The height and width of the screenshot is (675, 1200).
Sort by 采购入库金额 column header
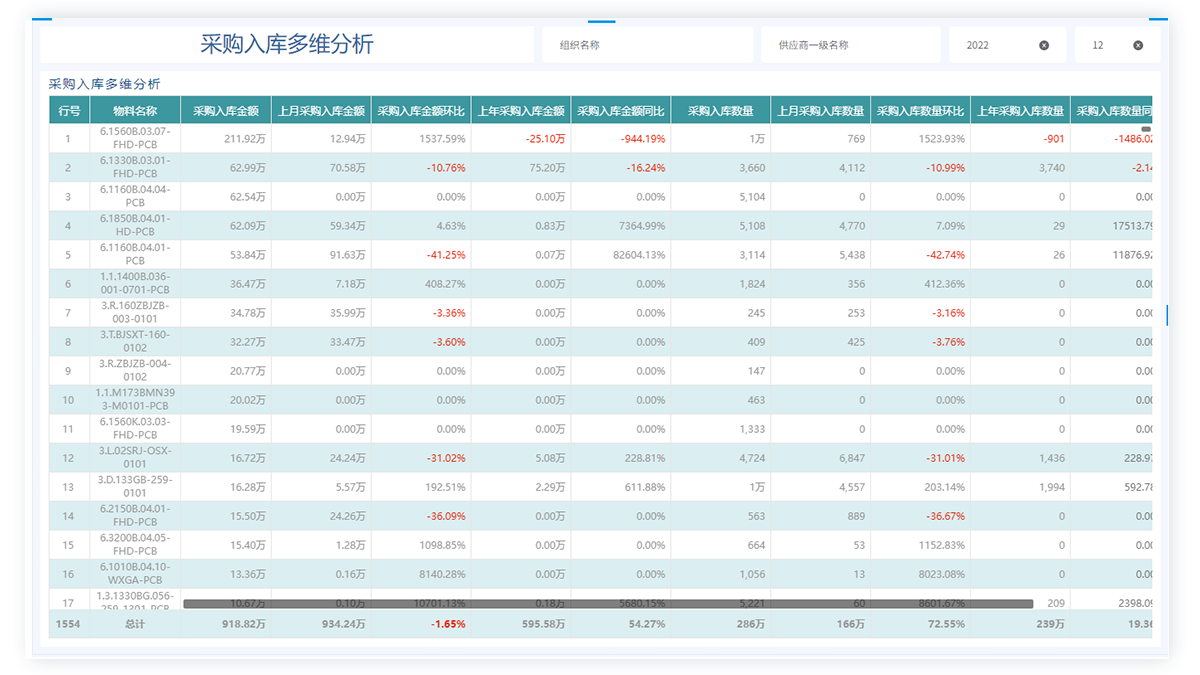tap(225, 111)
